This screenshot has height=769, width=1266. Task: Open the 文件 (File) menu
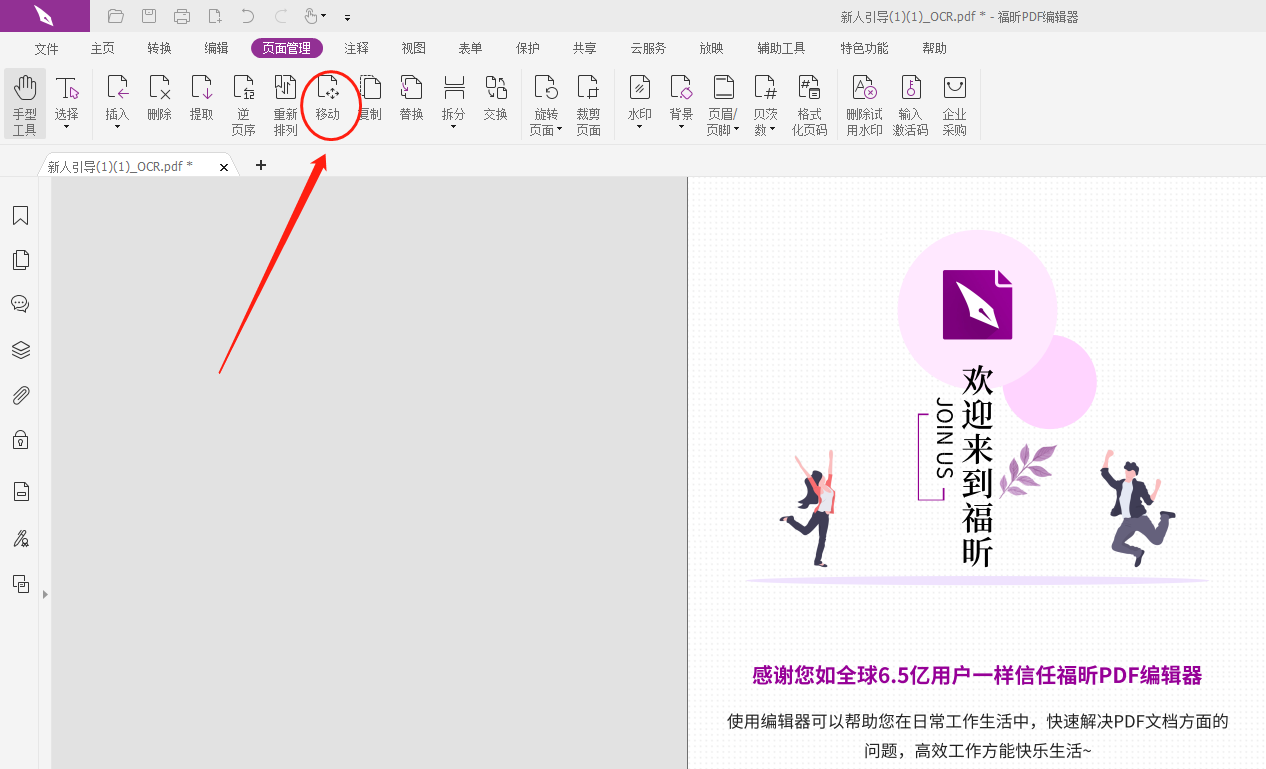(47, 47)
